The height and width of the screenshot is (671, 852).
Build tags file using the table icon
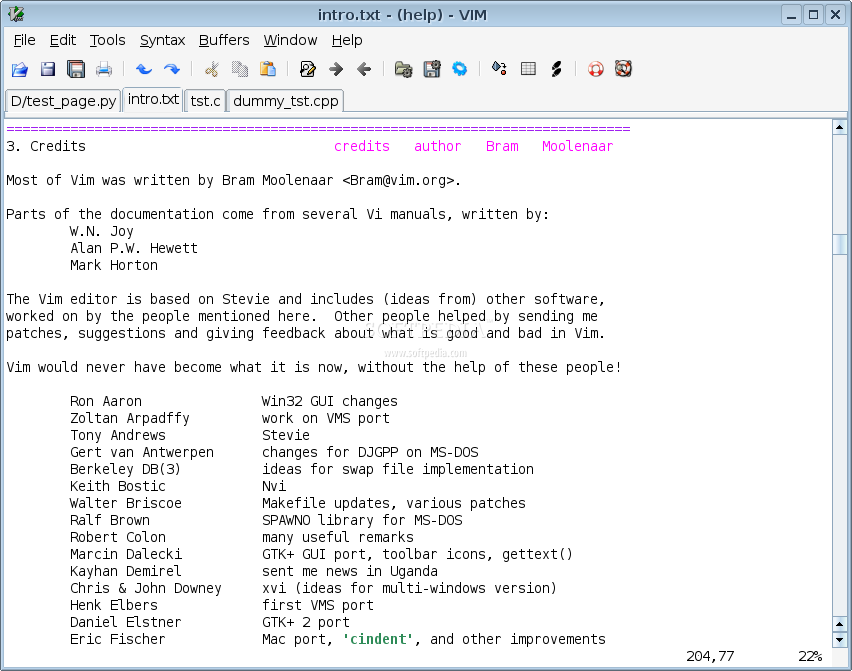tap(528, 69)
